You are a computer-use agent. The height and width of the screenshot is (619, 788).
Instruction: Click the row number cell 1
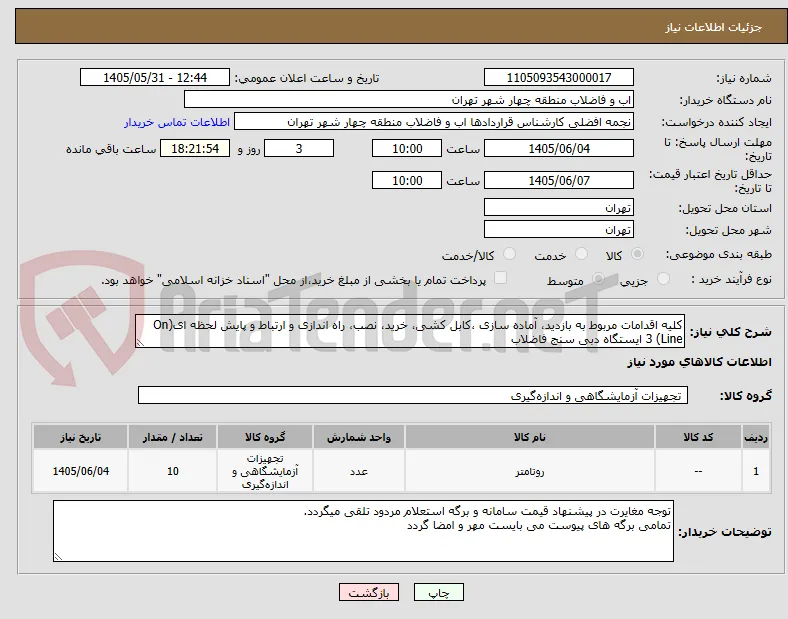(x=756, y=471)
